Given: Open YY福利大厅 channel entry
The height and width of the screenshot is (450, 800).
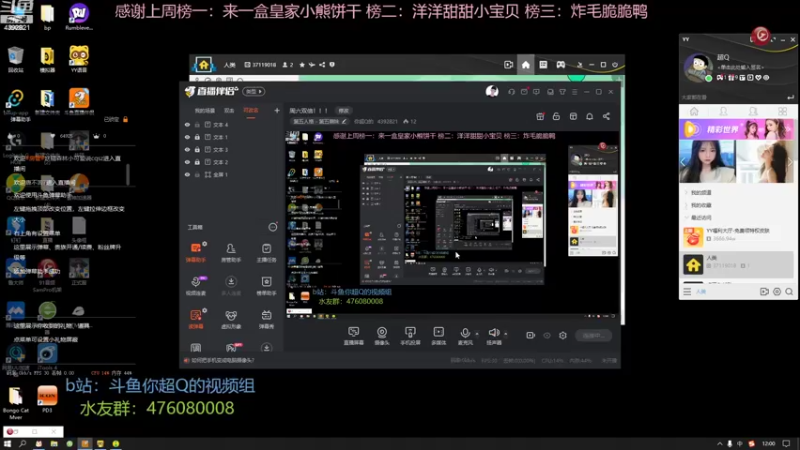Looking at the screenshot, I should (x=737, y=236).
